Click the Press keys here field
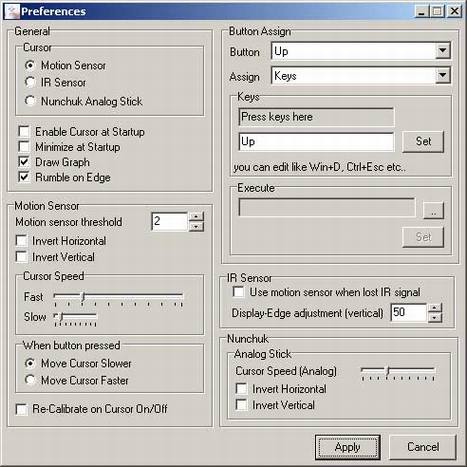 (x=316, y=117)
